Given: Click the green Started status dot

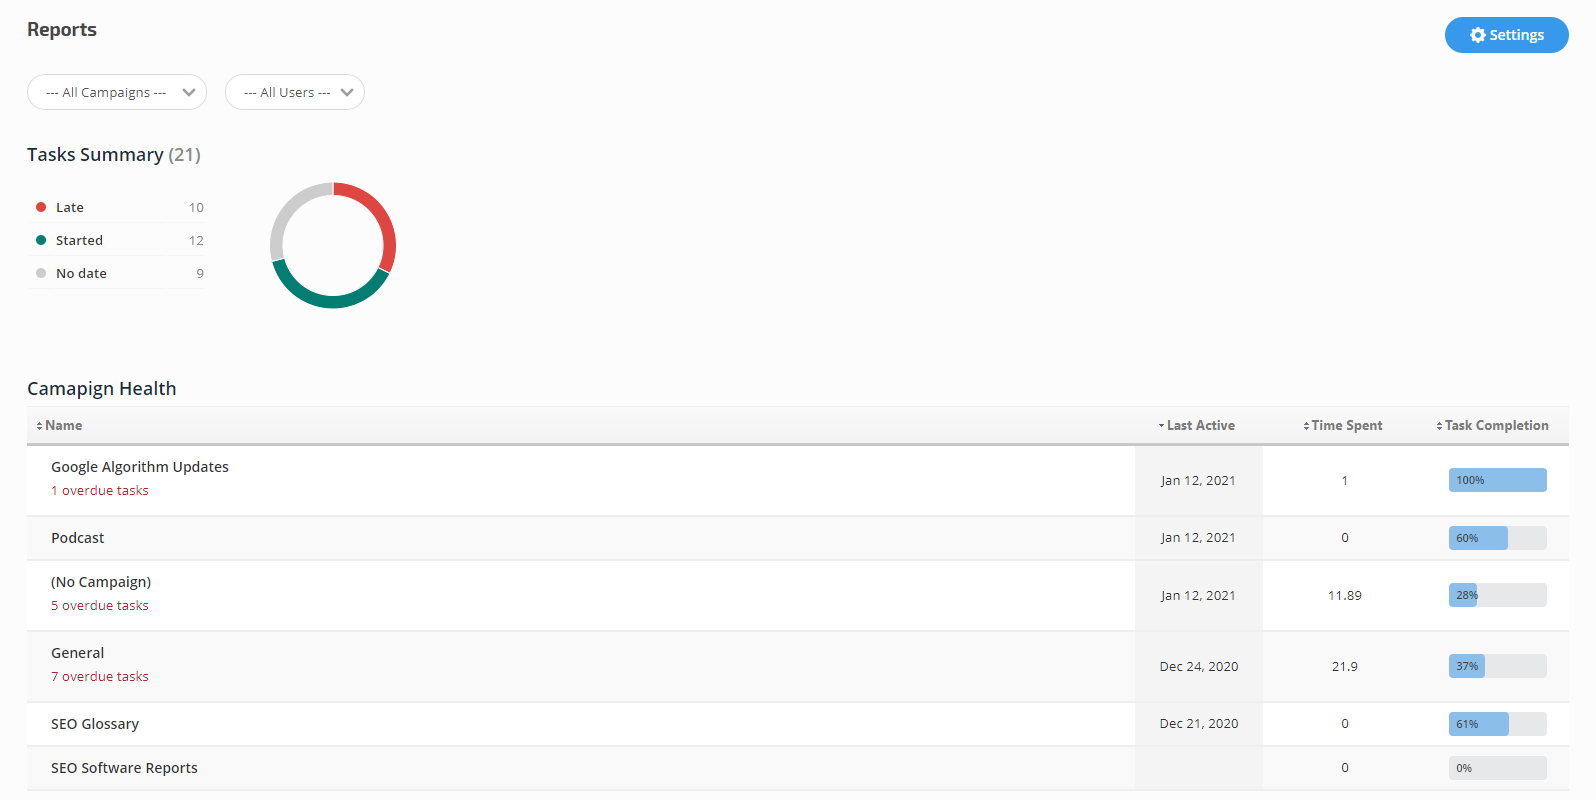Looking at the screenshot, I should pyautogui.click(x=41, y=240).
